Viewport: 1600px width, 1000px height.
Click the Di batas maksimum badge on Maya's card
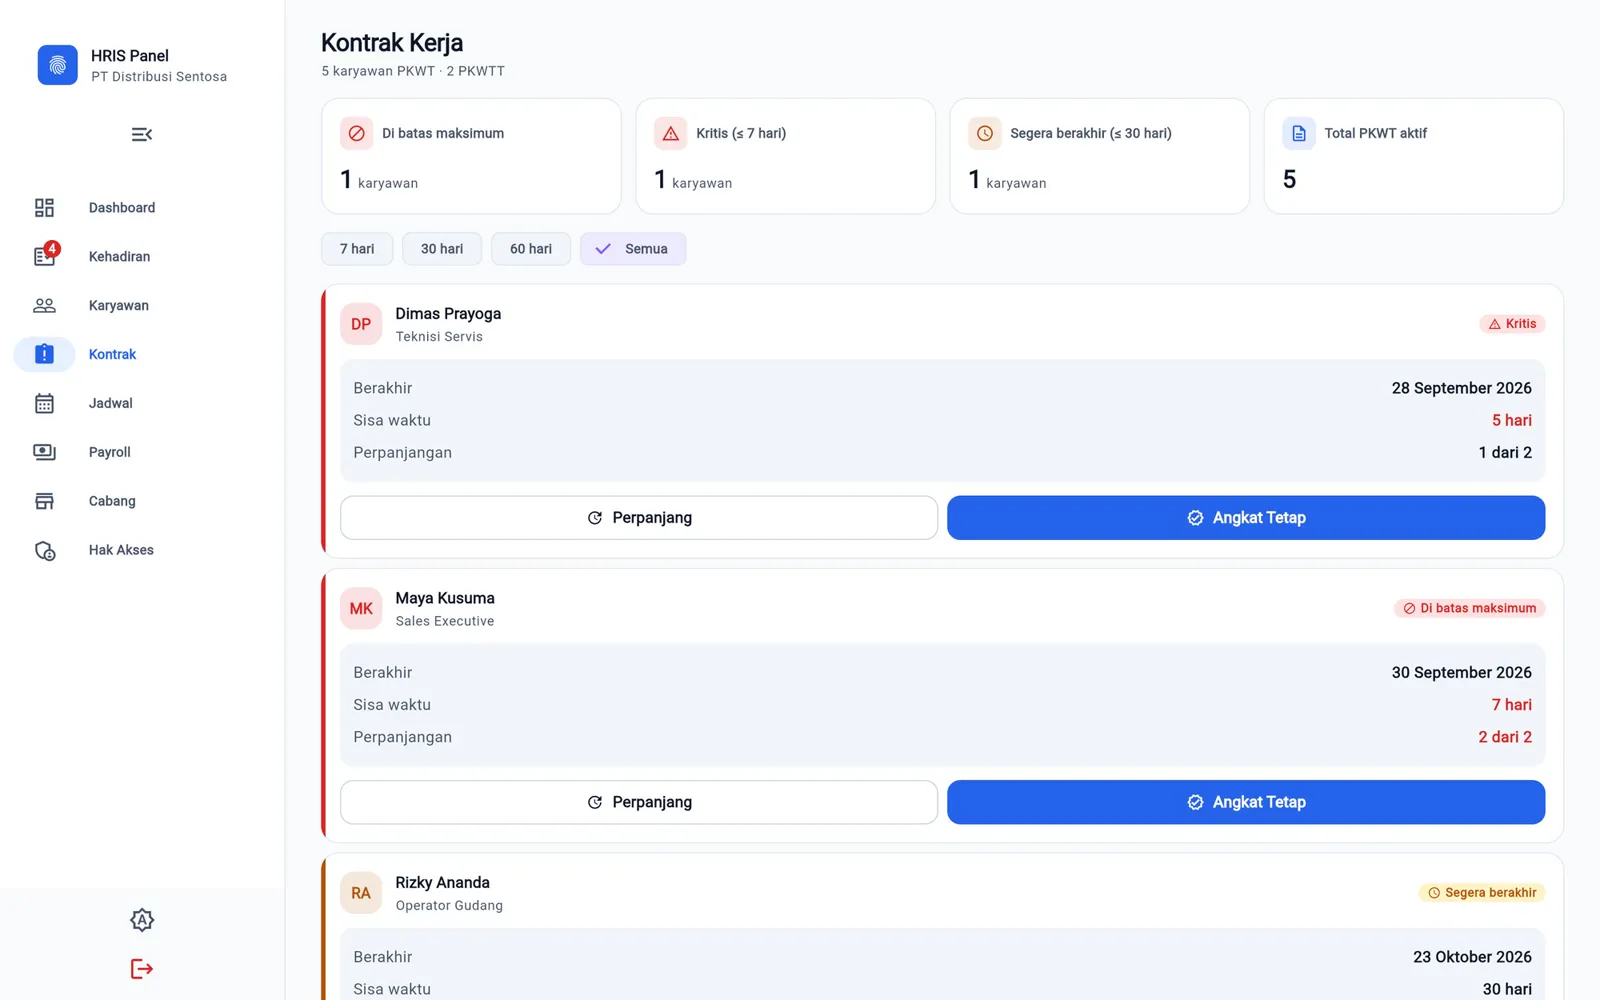point(1470,608)
